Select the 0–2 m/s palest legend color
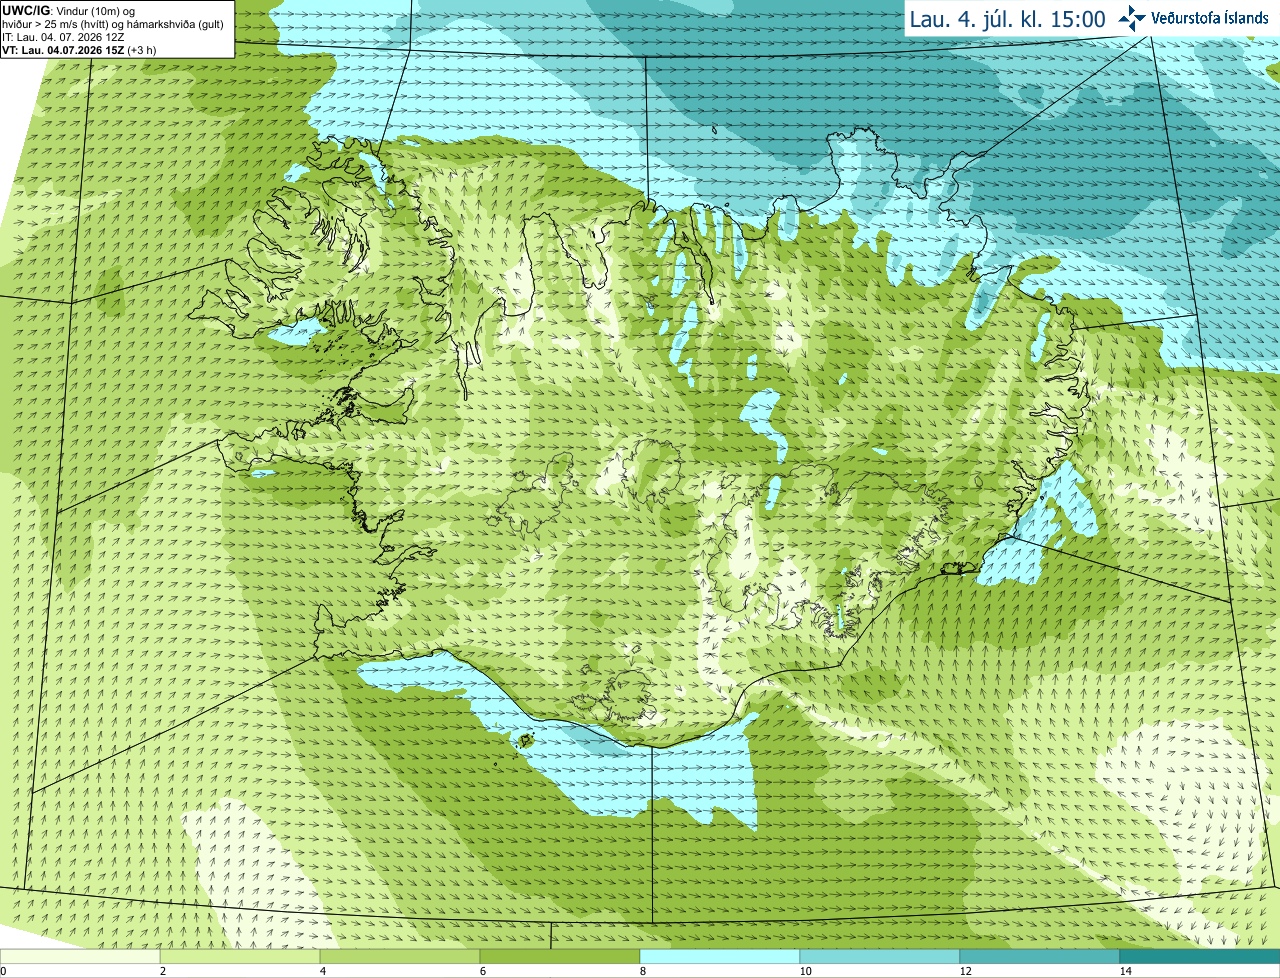This screenshot has height=978, width=1280. [80, 956]
